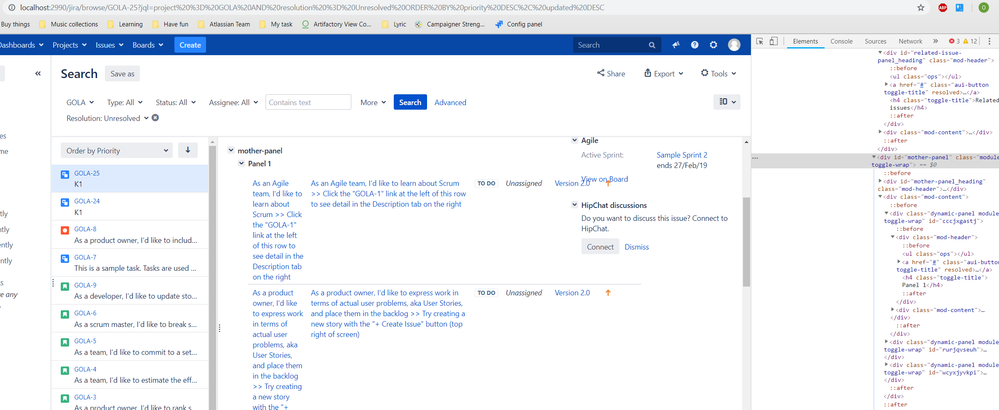The height and width of the screenshot is (410, 999).
Task: Switch to DevTools Network tab
Action: [910, 41]
